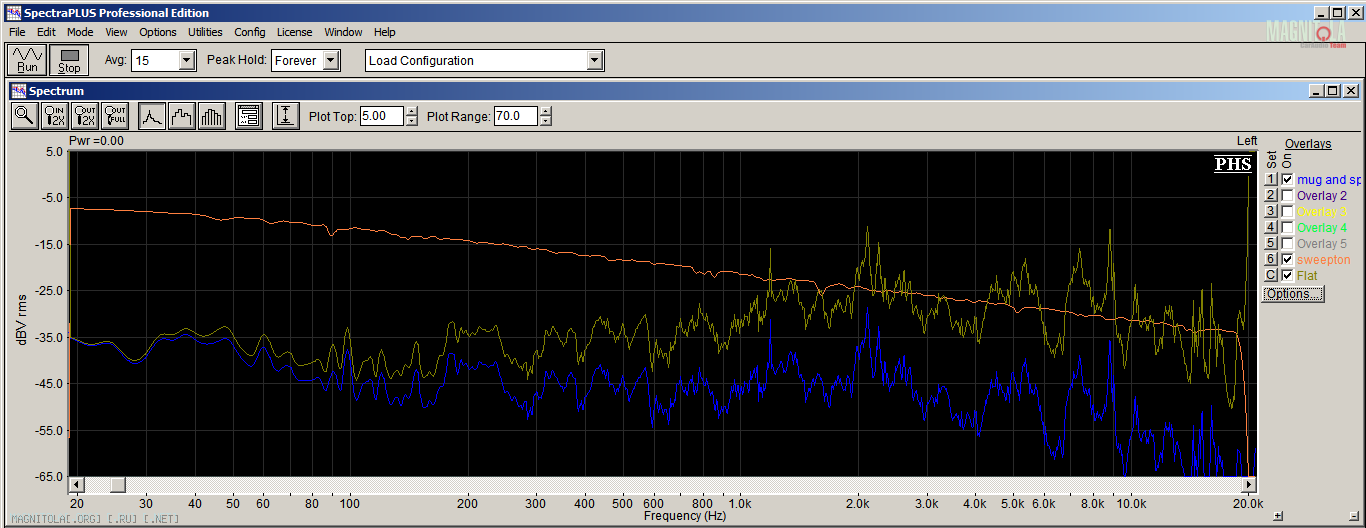Increase Plot Top with up spinner

[411, 111]
